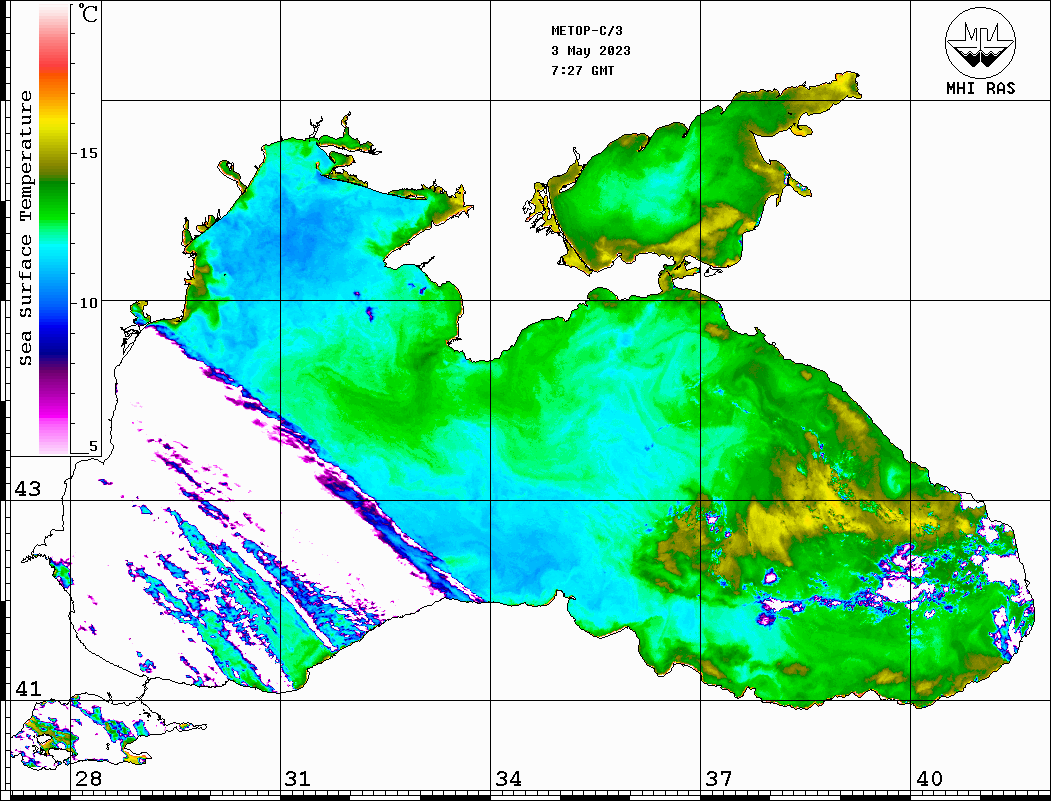The height and width of the screenshot is (801, 1051).
Task: Click the longitude label '37'
Action: [719, 779]
